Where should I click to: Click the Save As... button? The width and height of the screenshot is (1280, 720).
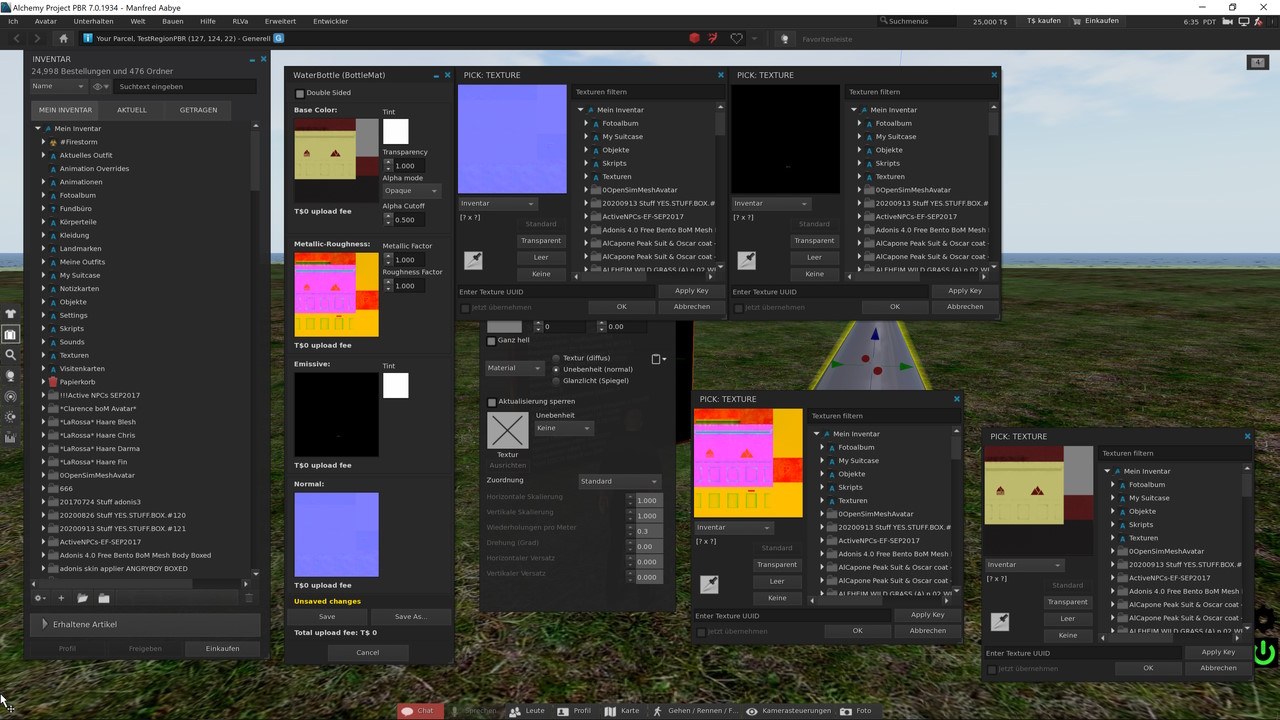pyautogui.click(x=410, y=617)
